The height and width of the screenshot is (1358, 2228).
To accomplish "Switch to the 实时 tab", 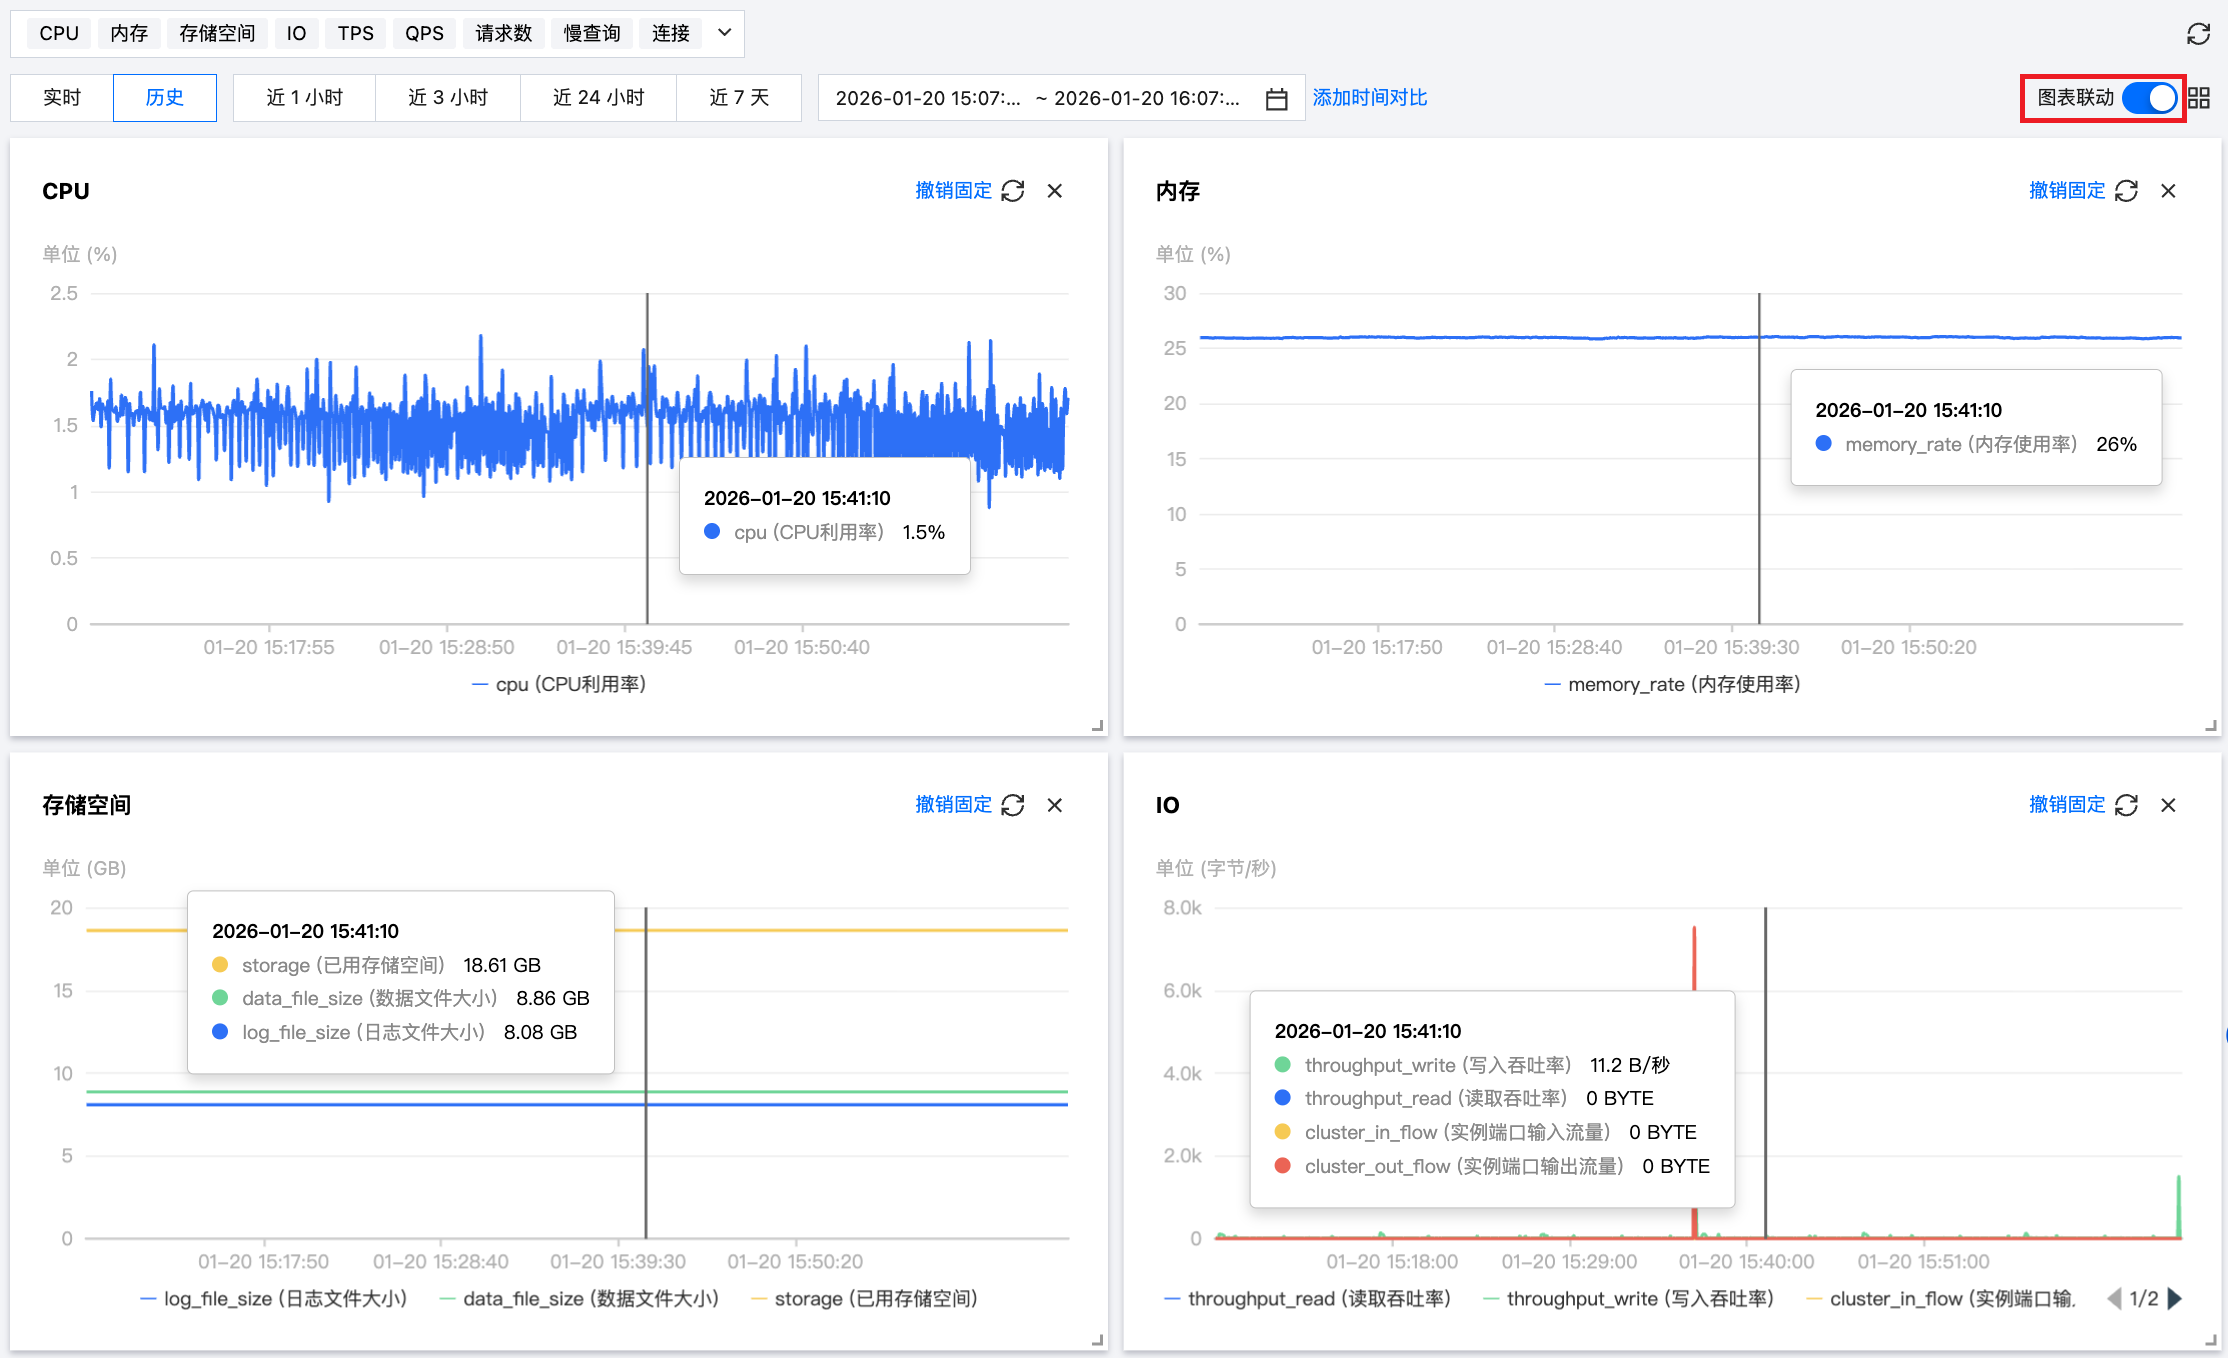I will coord(62,98).
